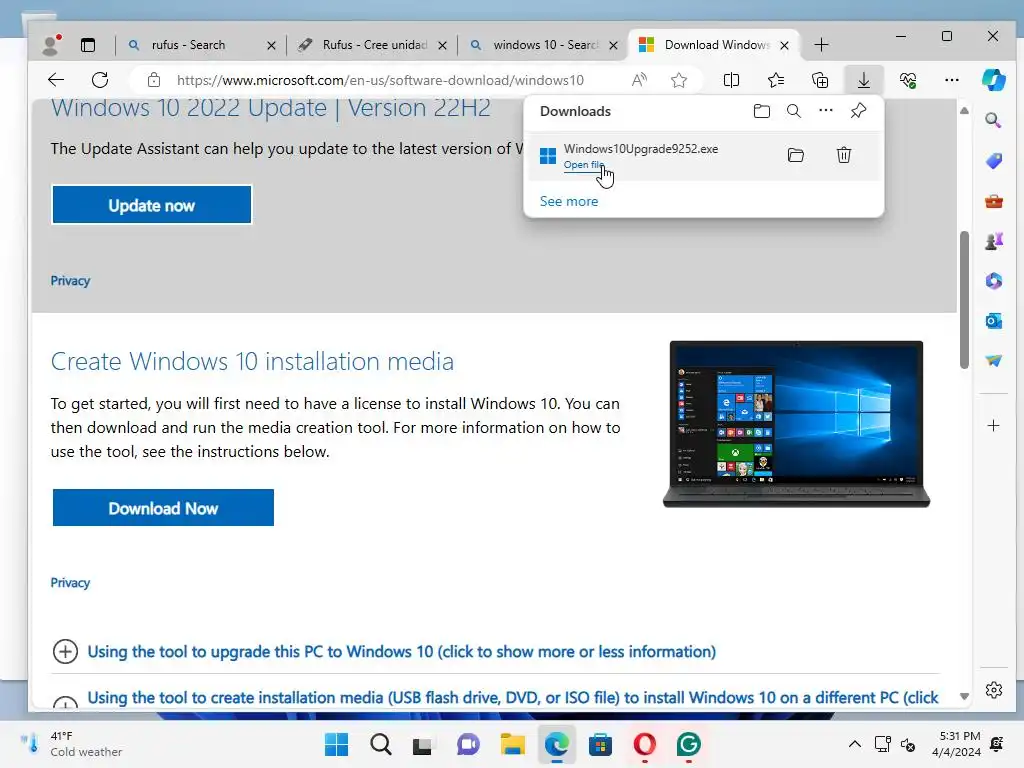The height and width of the screenshot is (768, 1024).
Task: Click See more in Downloads panel
Action: click(569, 201)
